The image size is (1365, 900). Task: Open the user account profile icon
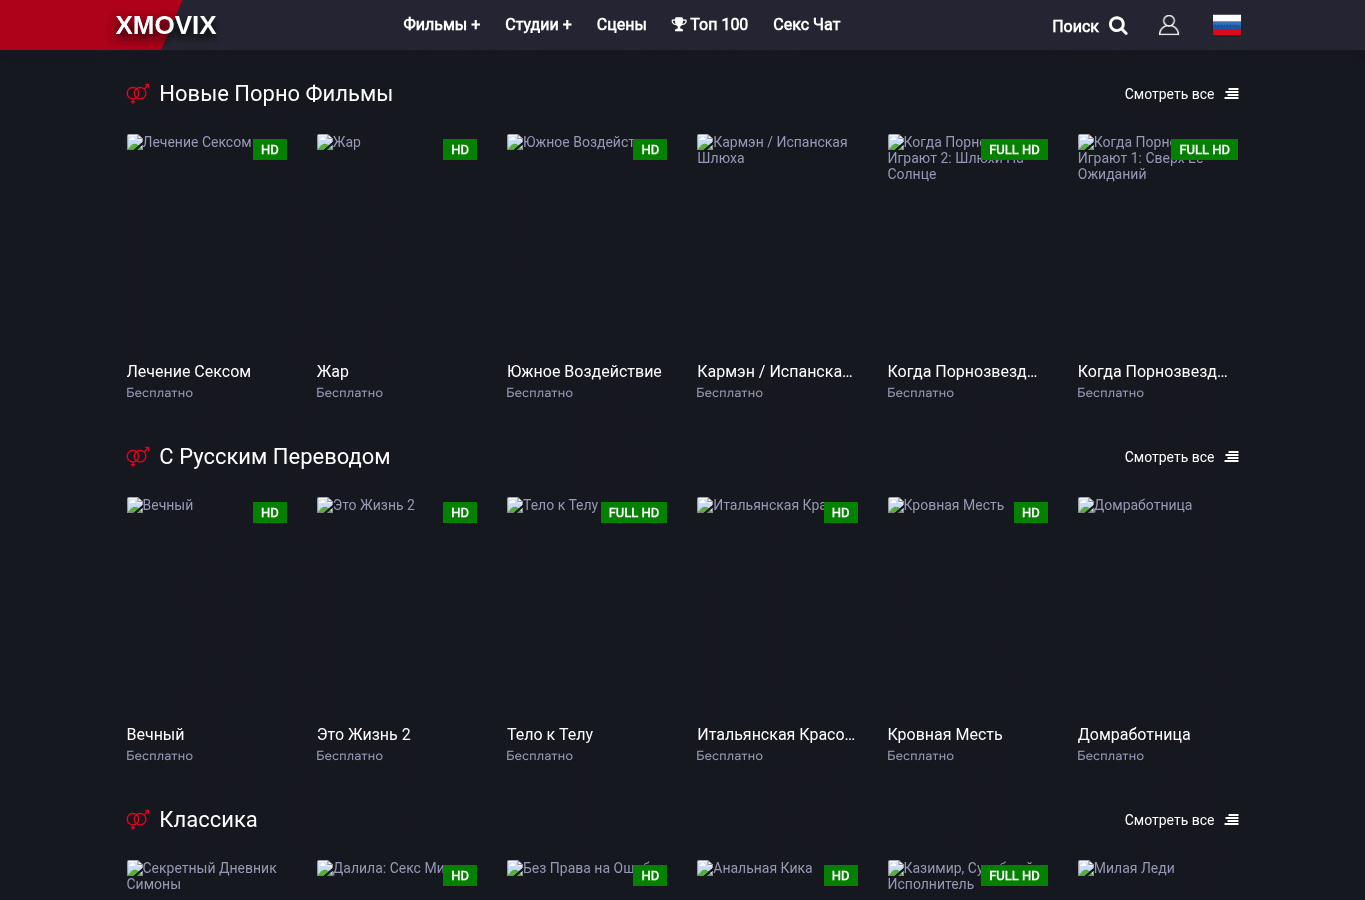1169,25
